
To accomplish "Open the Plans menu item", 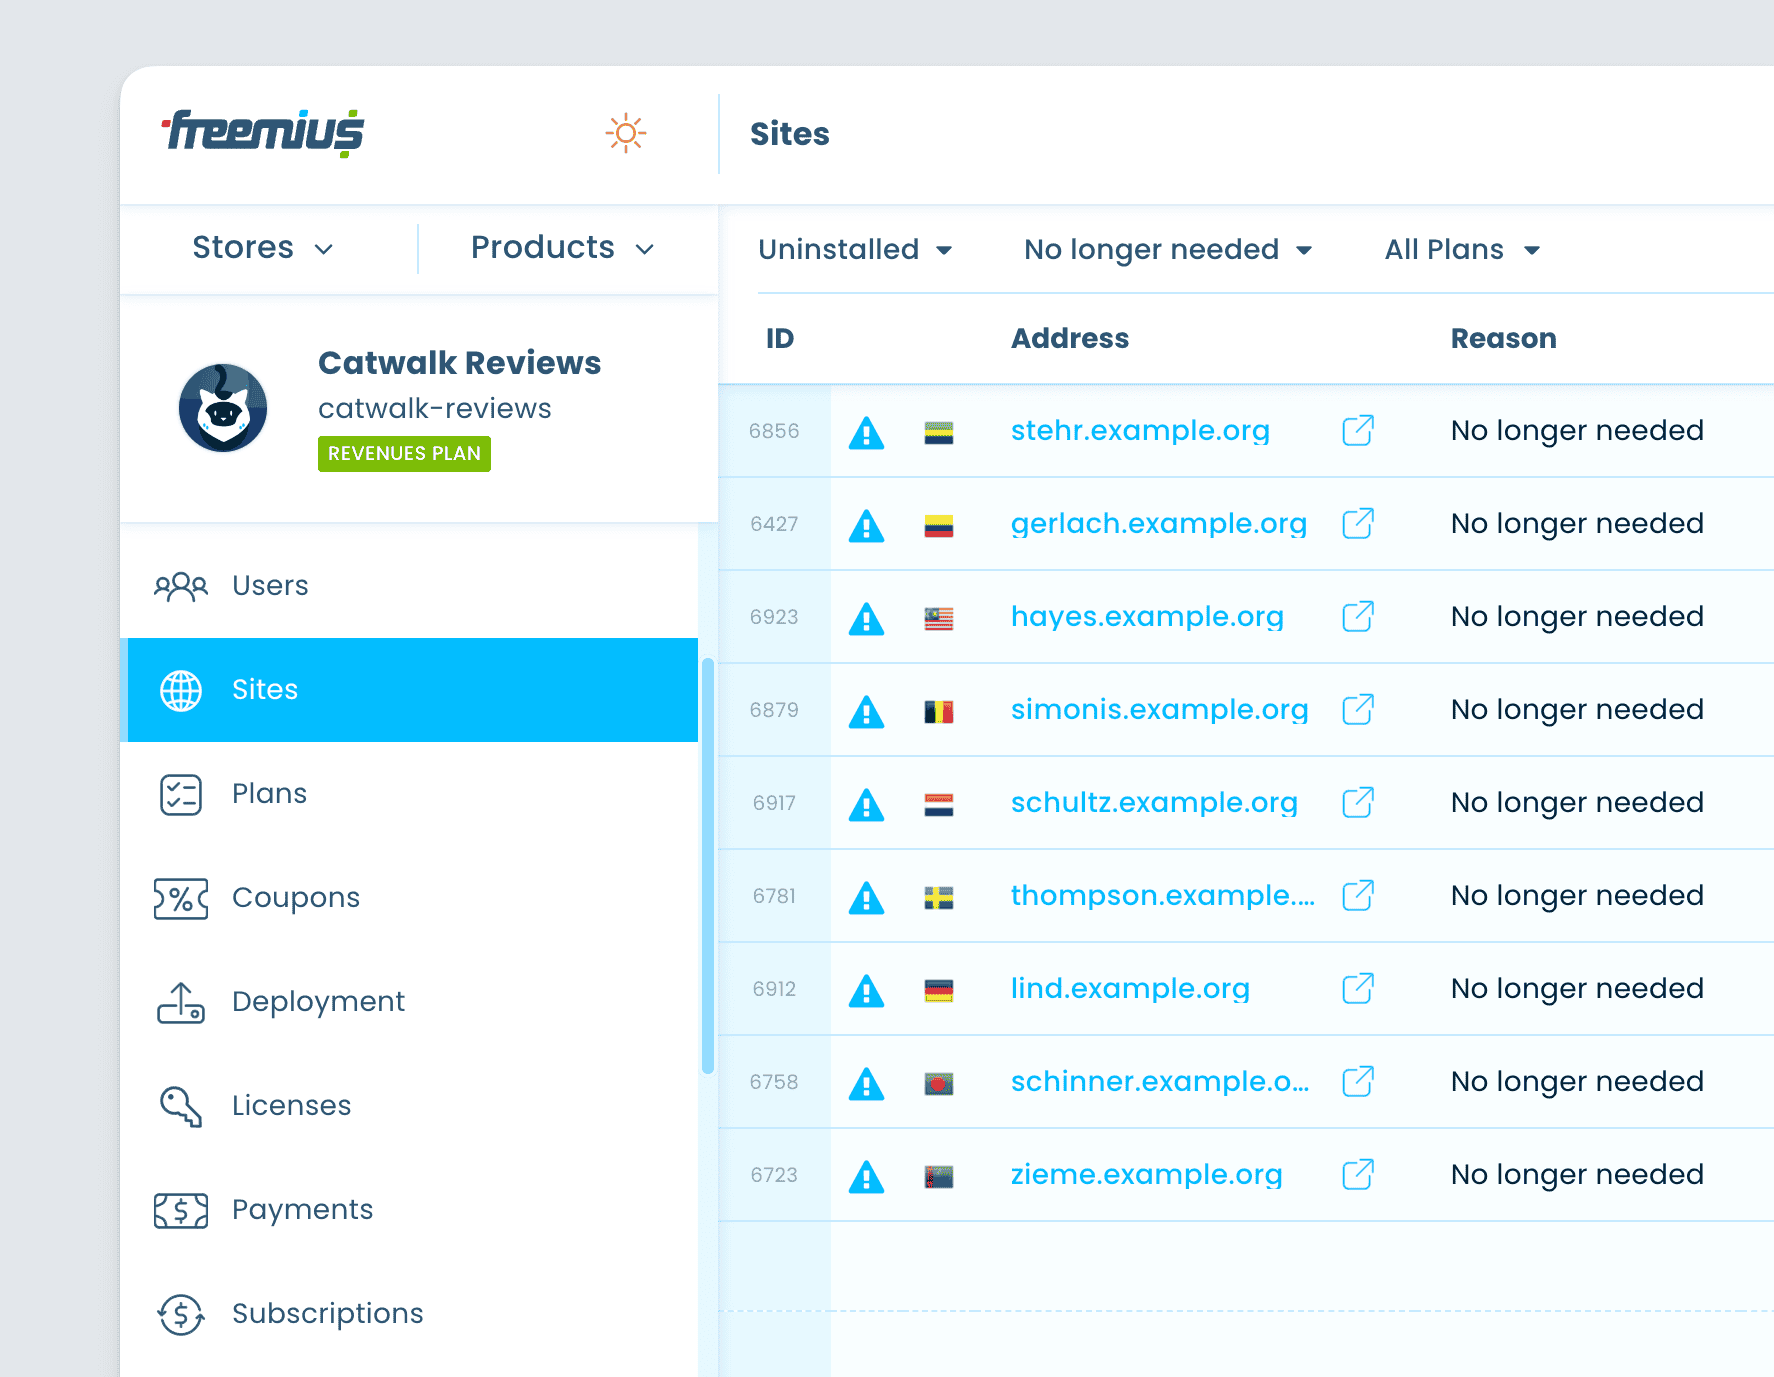I will (409, 794).
